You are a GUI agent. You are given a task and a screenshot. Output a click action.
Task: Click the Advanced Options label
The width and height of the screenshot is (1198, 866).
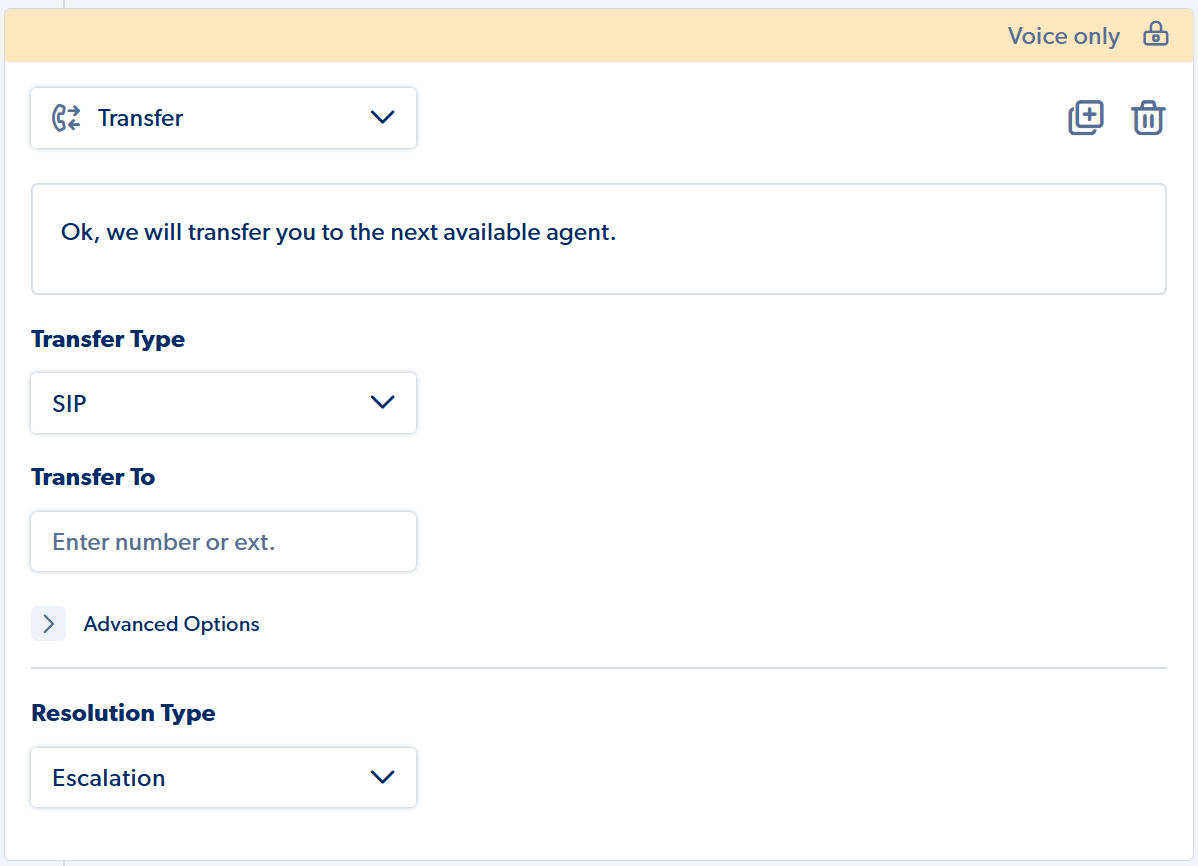click(x=171, y=624)
